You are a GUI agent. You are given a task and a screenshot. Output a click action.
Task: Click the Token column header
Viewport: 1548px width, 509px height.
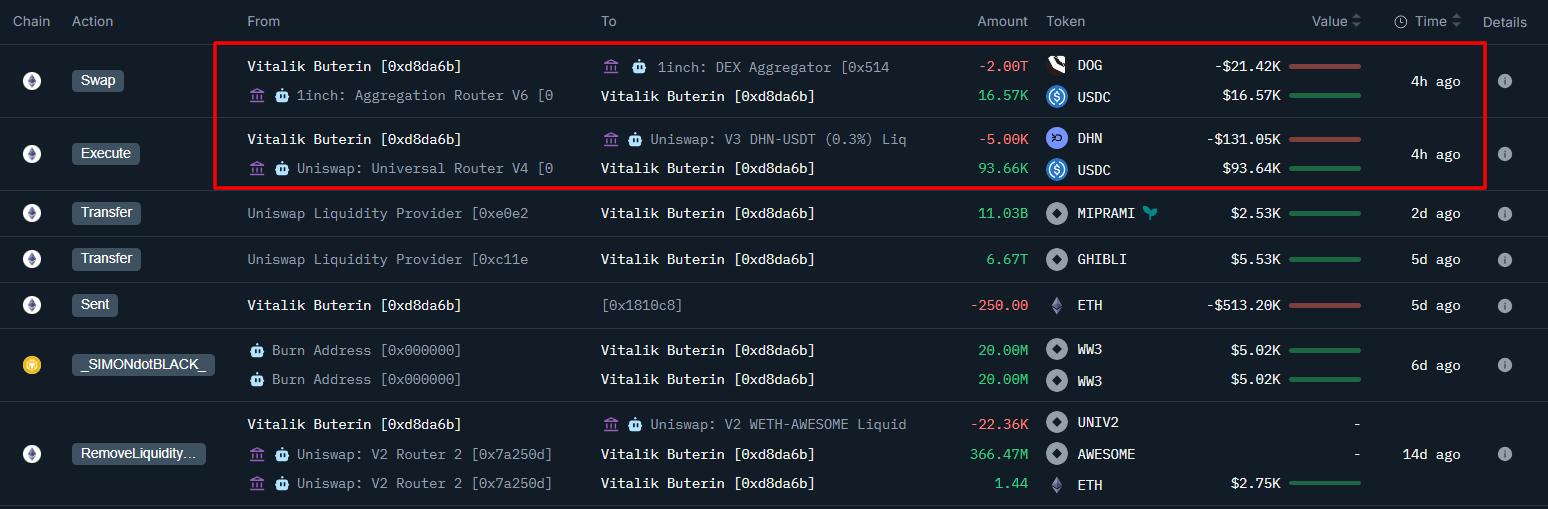(x=1065, y=21)
